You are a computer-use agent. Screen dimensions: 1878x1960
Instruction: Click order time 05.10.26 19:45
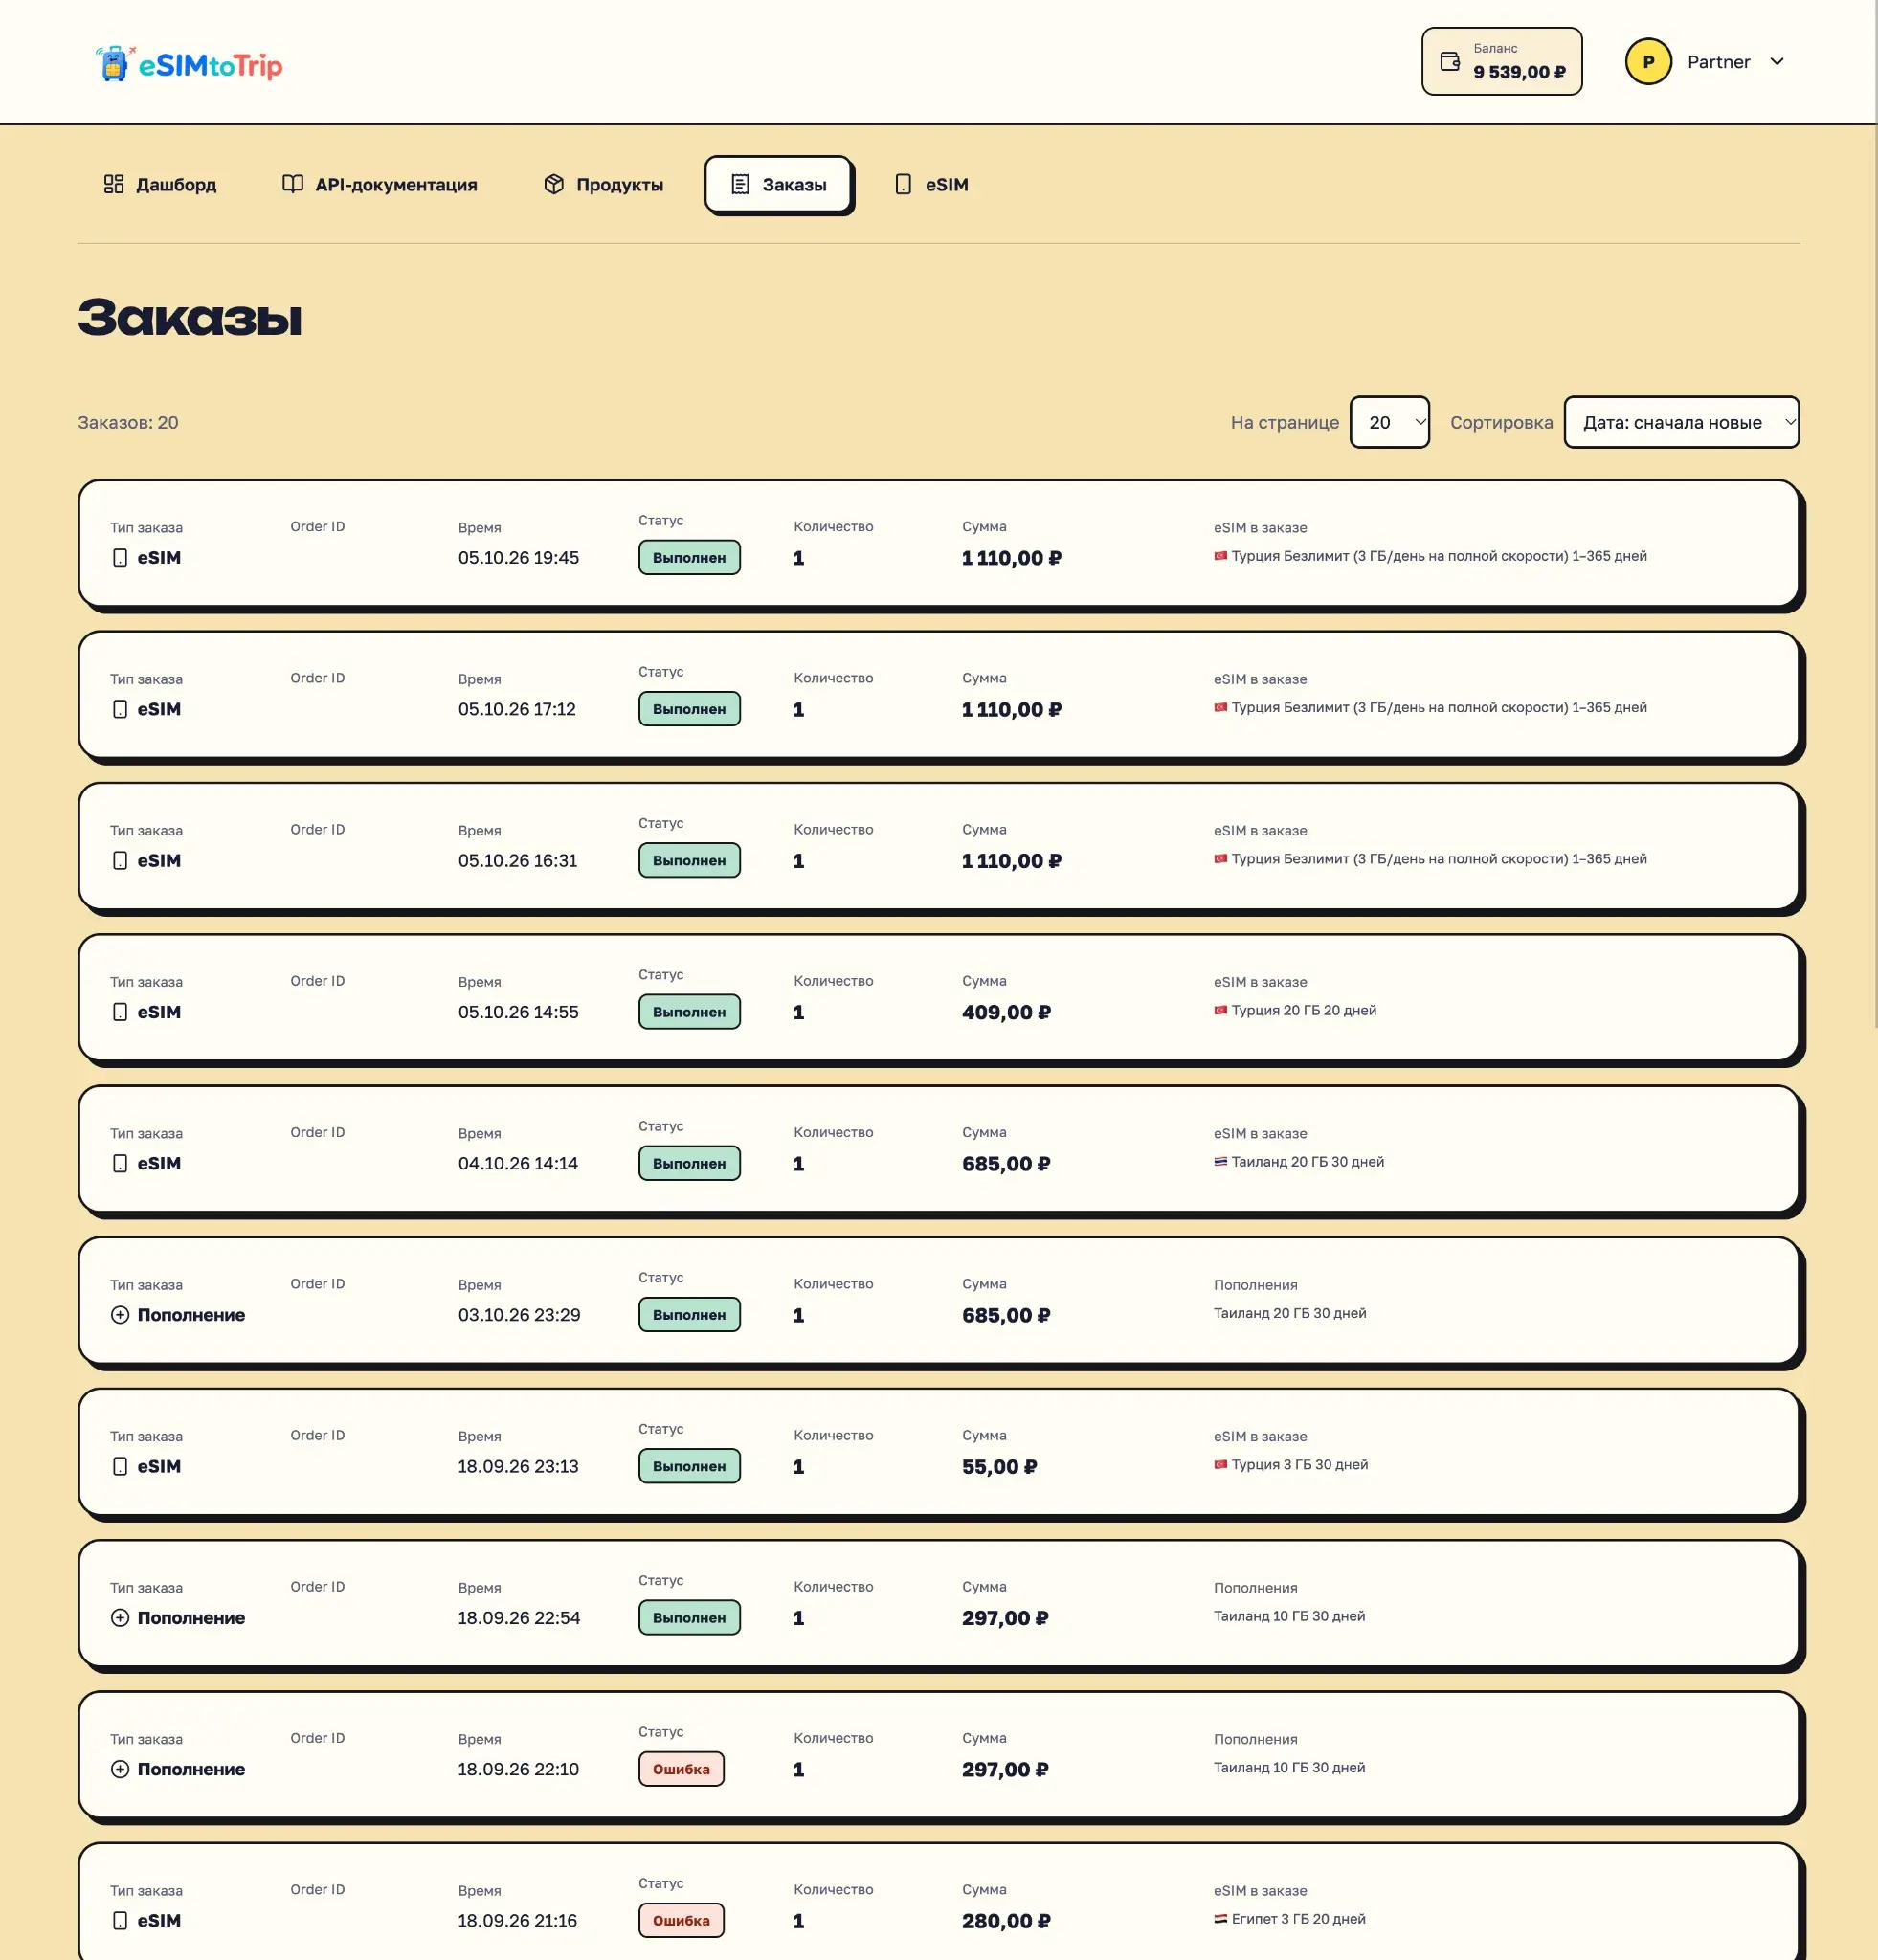click(x=518, y=558)
